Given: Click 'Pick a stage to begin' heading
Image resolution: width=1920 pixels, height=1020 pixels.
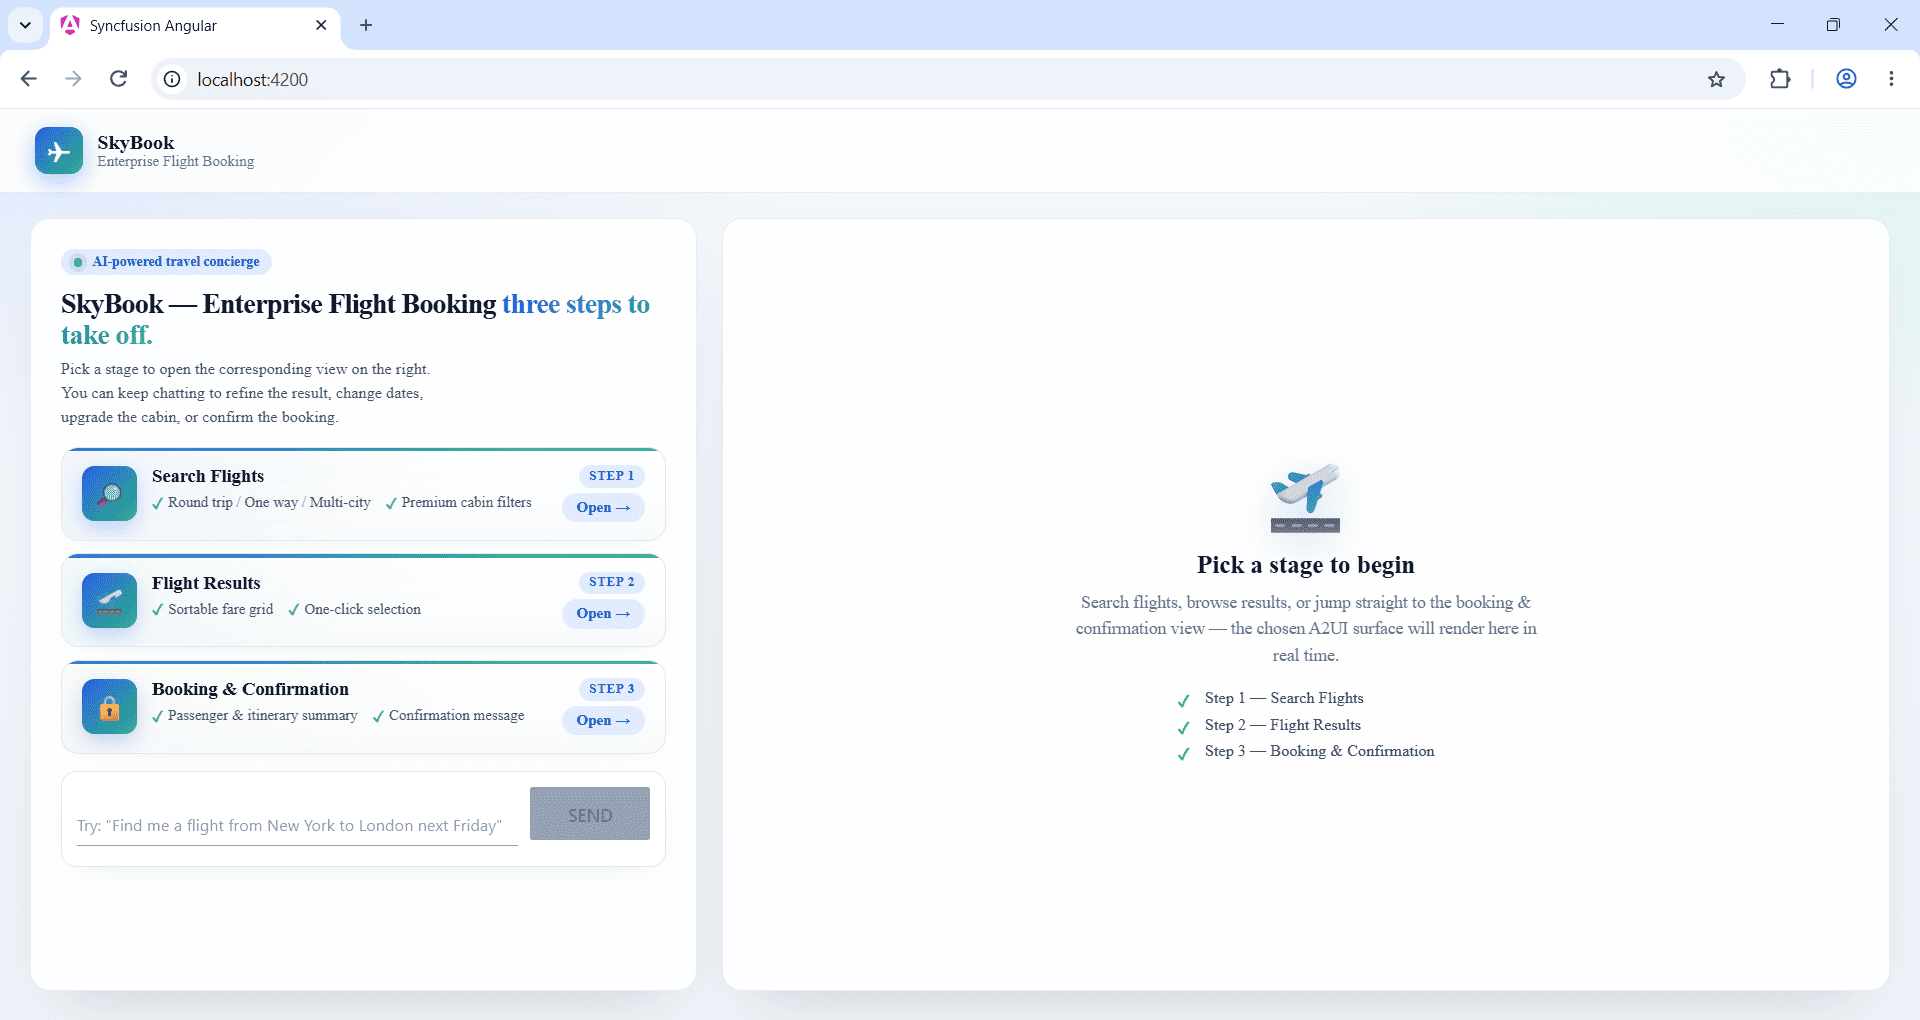Looking at the screenshot, I should [x=1305, y=565].
